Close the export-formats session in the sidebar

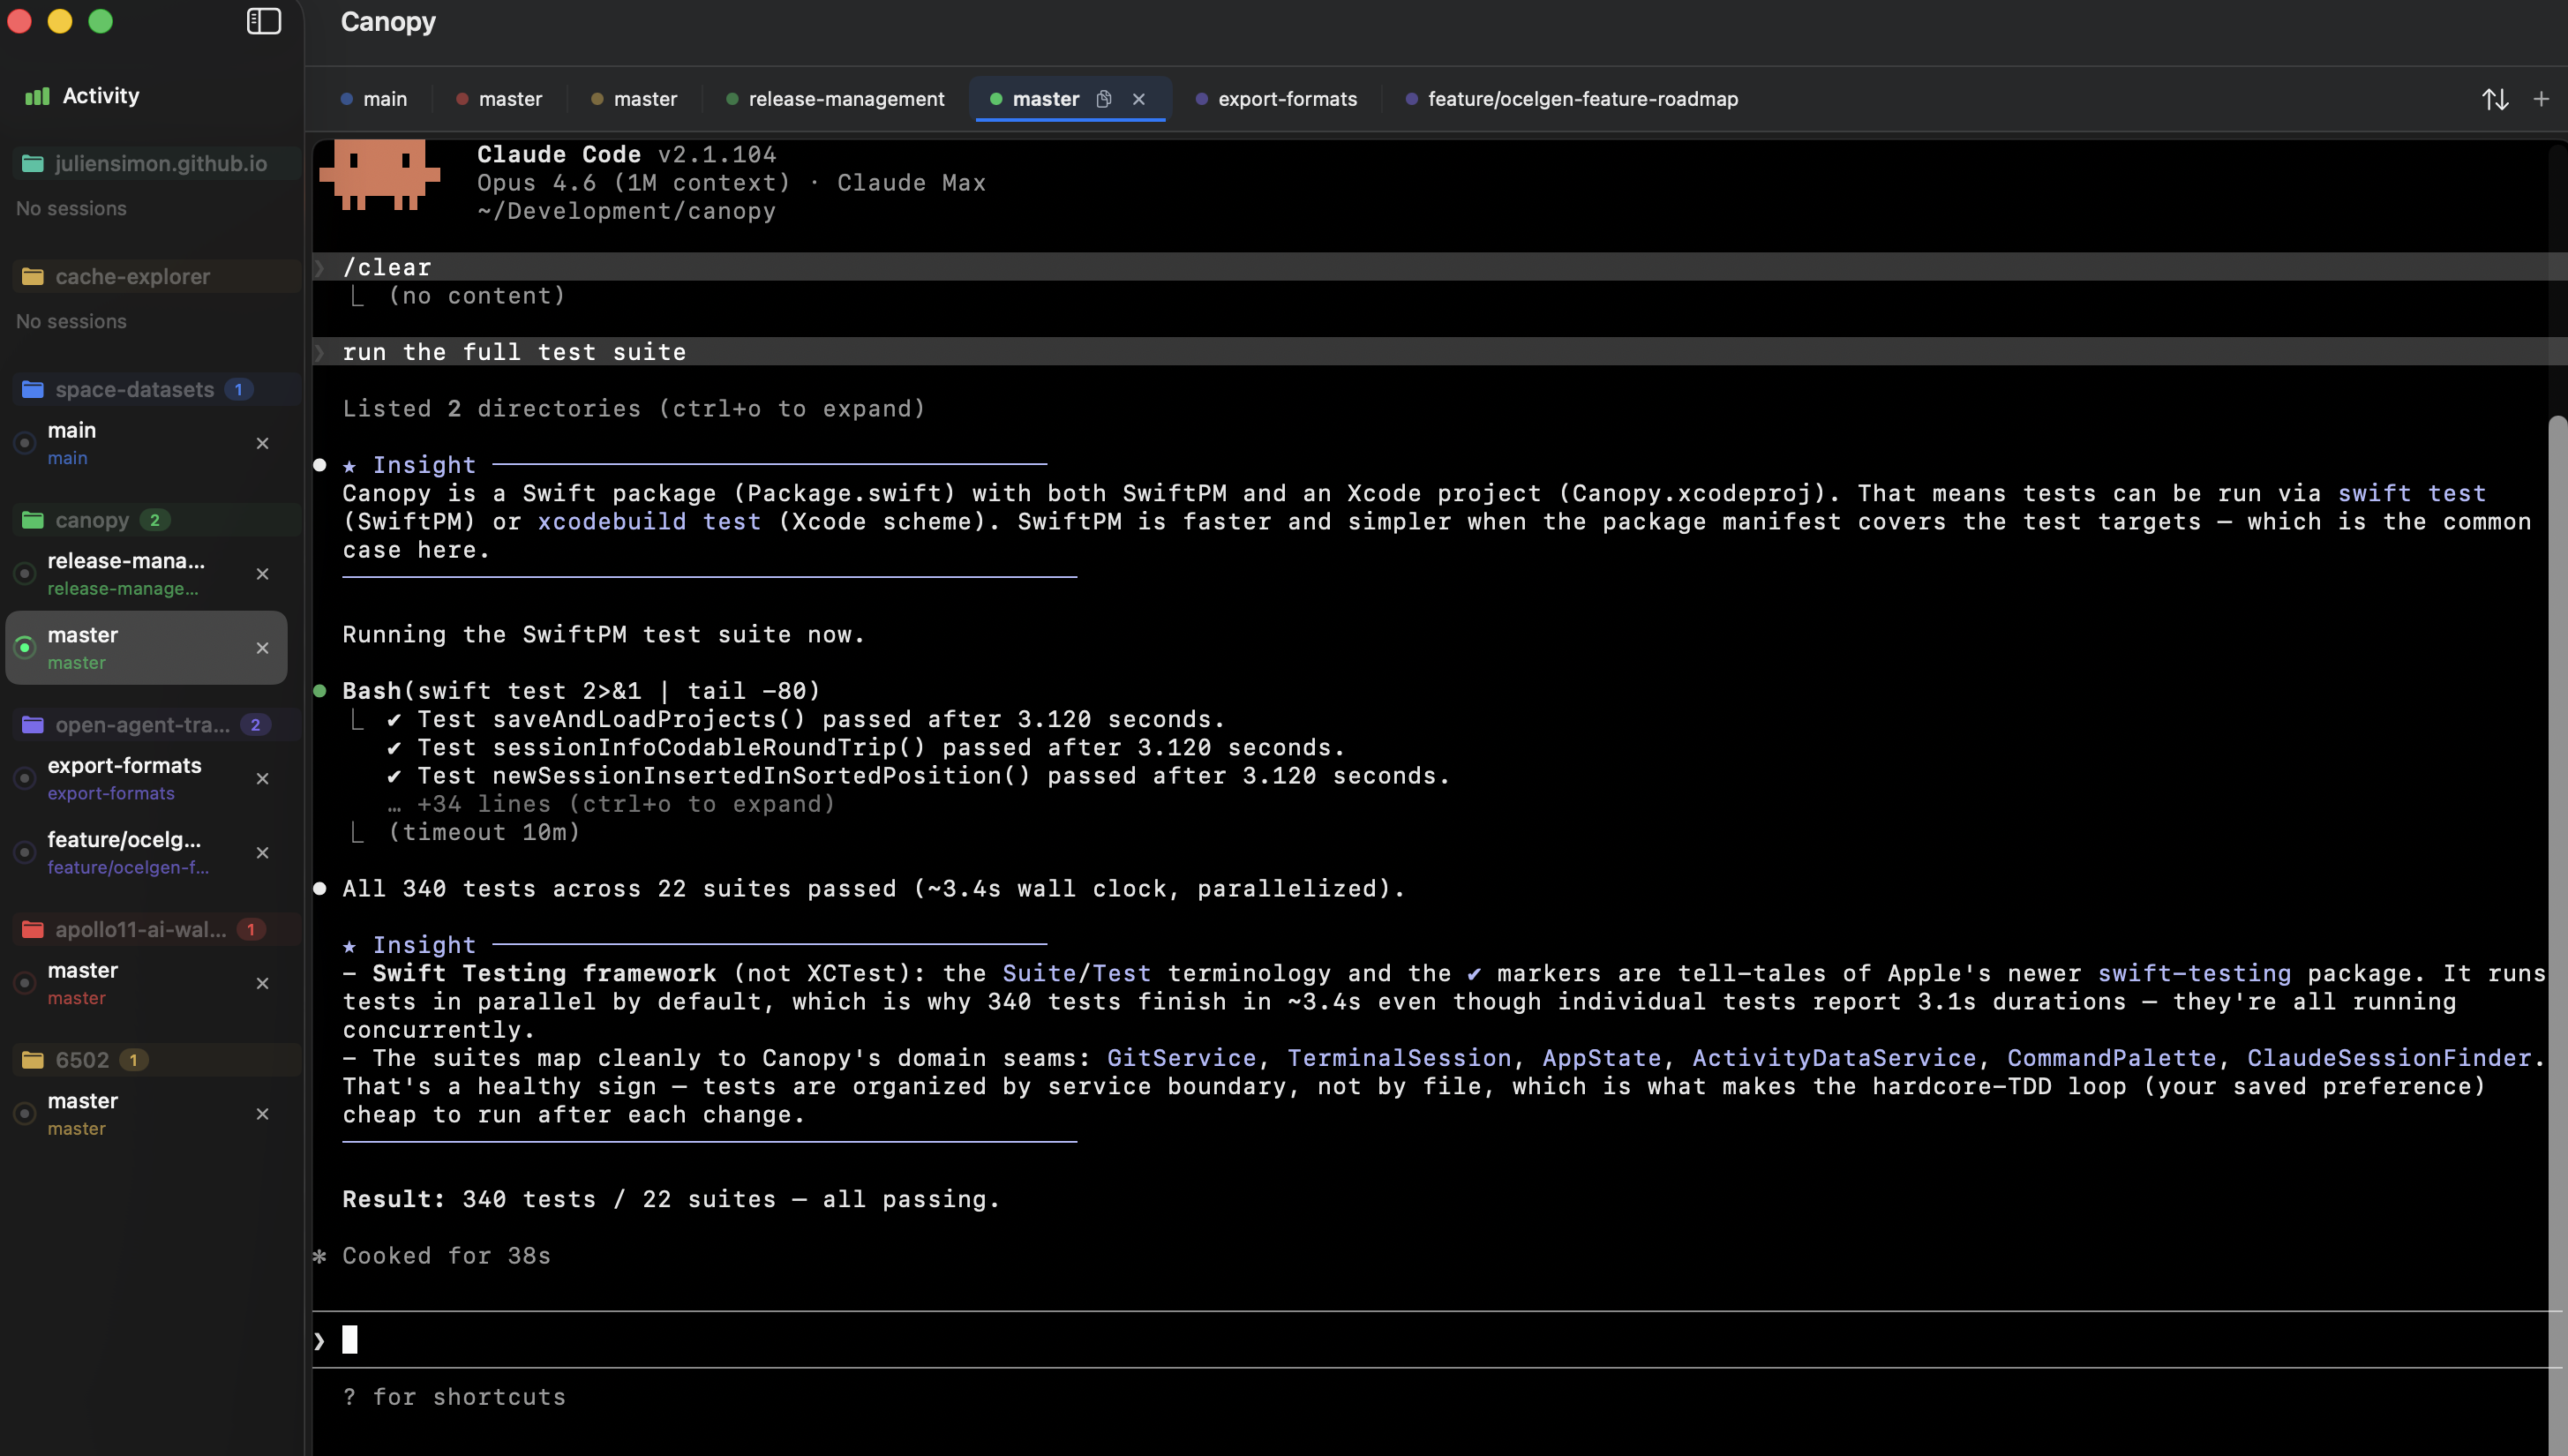tap(262, 778)
